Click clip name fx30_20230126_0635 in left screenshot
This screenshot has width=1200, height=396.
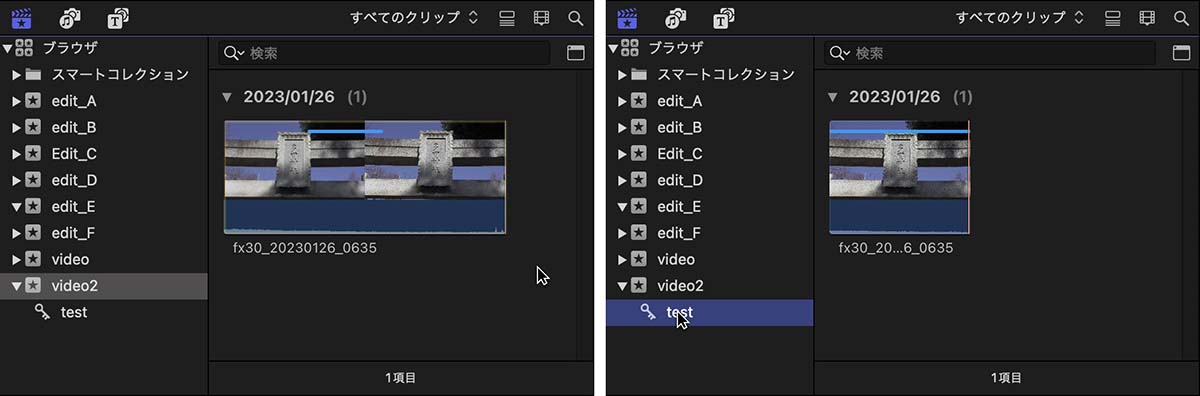[305, 248]
